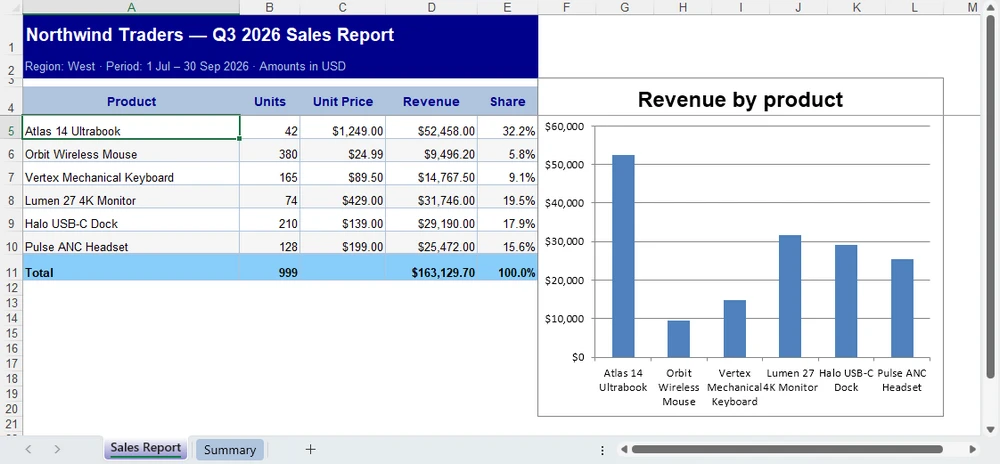The width and height of the screenshot is (1000, 464).
Task: Select the revenue cell $29,190.00
Action: click(x=432, y=221)
